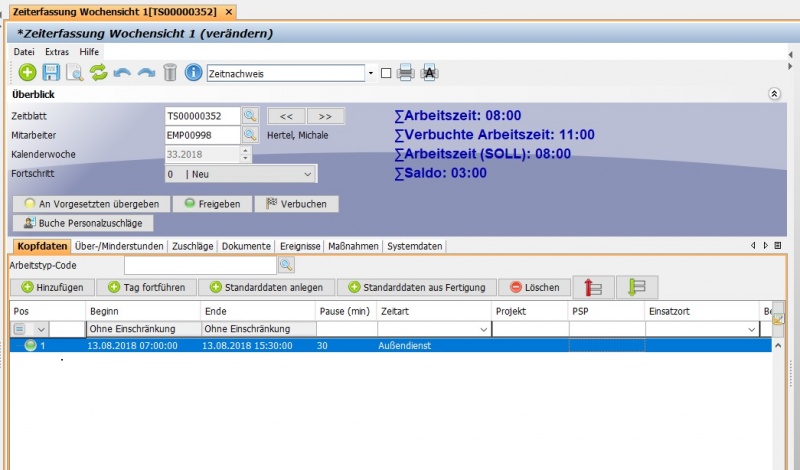Switch to the Zuschläge tab
Screen dimensions: 800x470
coord(194,246)
